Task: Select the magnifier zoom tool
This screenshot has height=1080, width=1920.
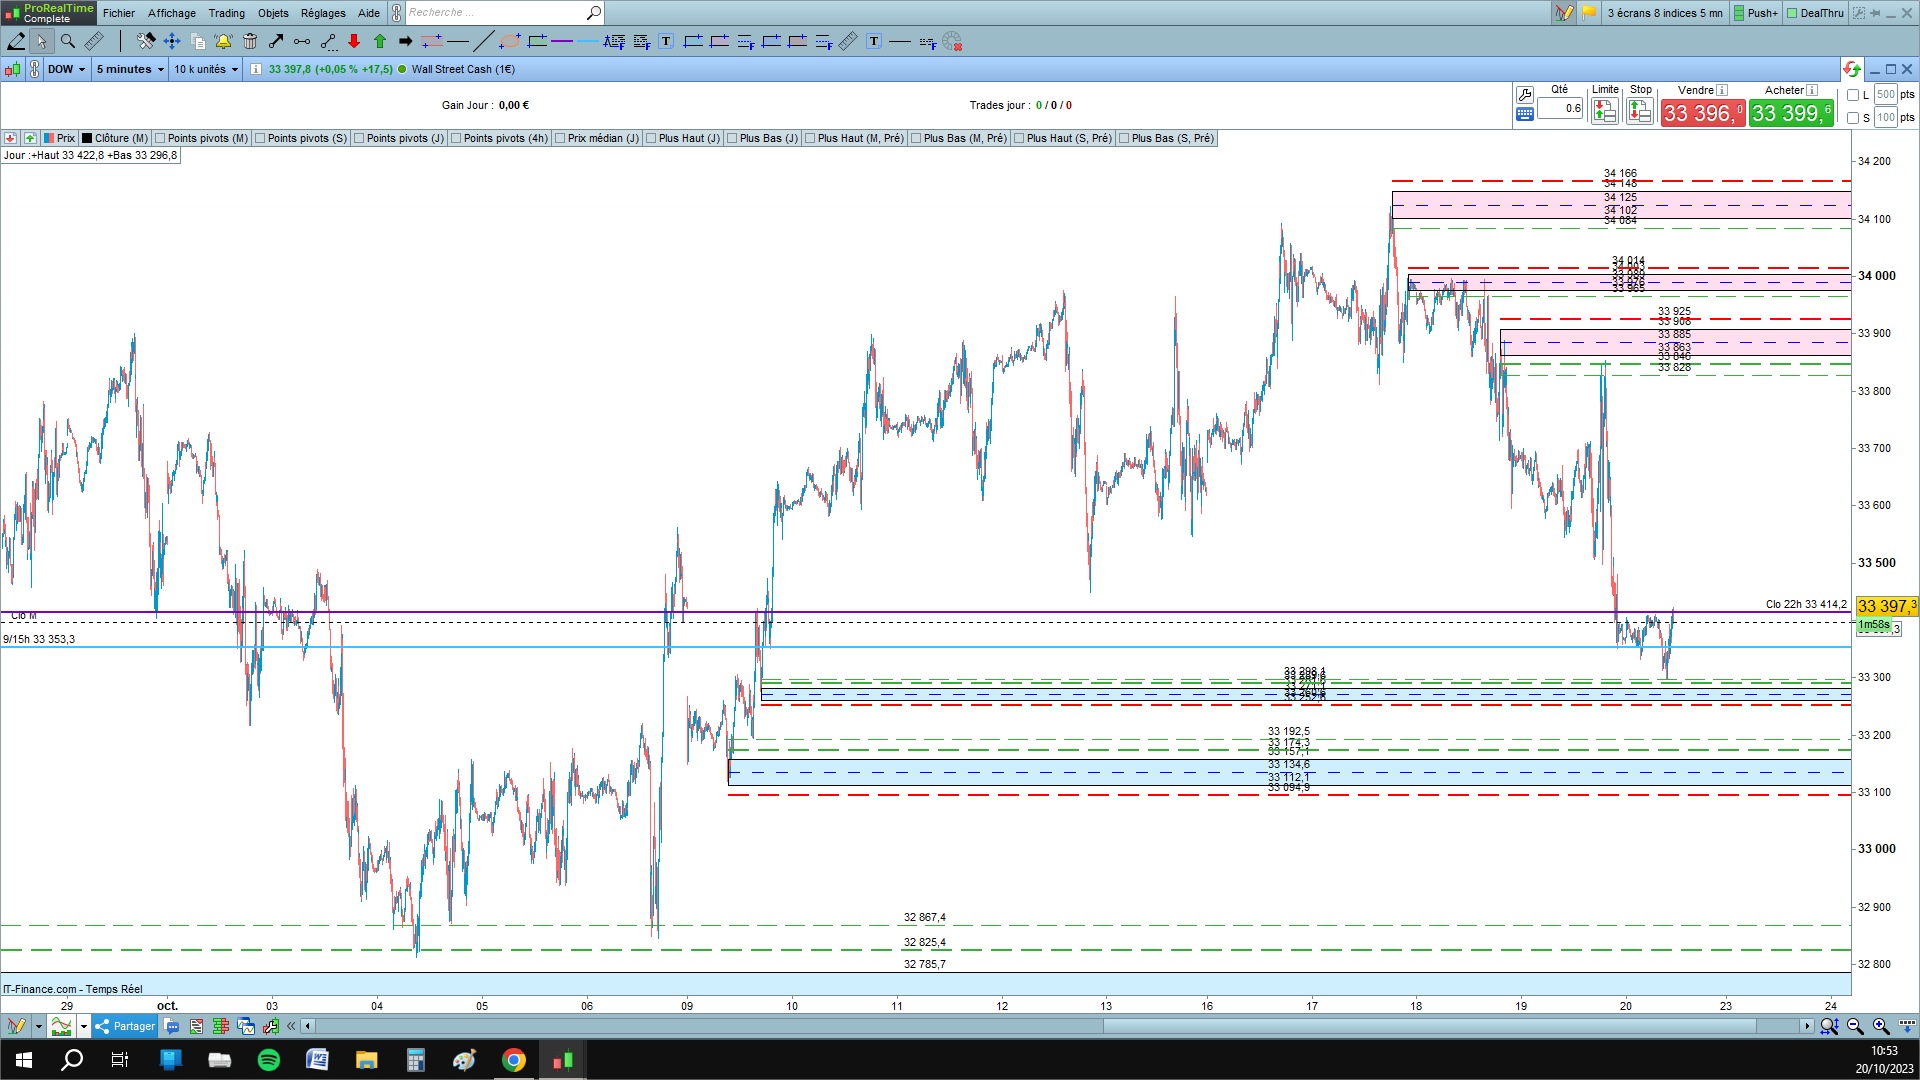Action: (x=68, y=41)
